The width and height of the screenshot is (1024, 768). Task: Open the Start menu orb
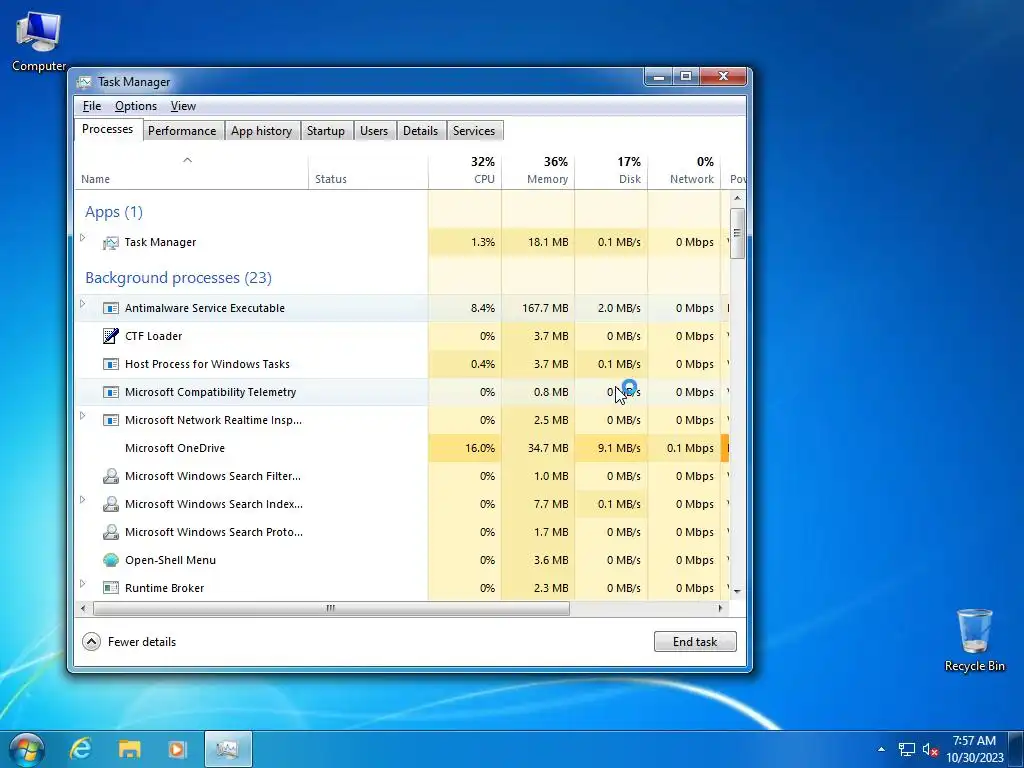(27, 750)
